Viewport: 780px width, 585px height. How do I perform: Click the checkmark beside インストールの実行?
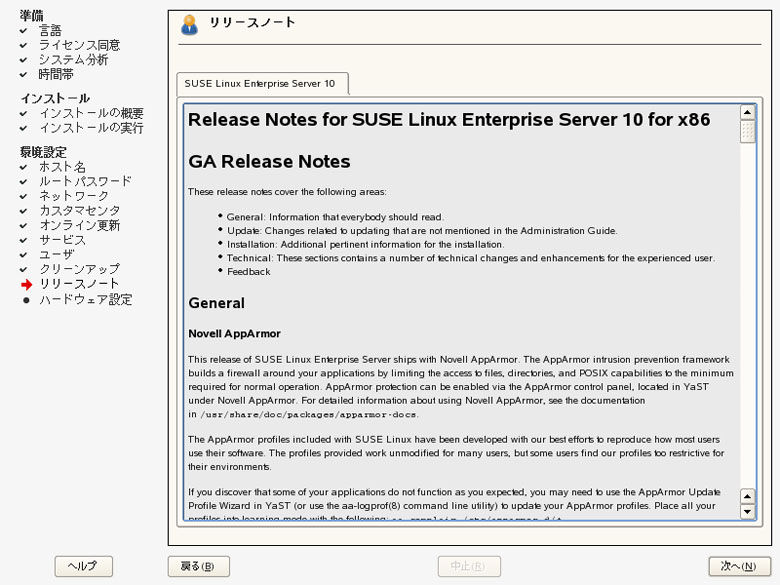pyautogui.click(x=23, y=128)
